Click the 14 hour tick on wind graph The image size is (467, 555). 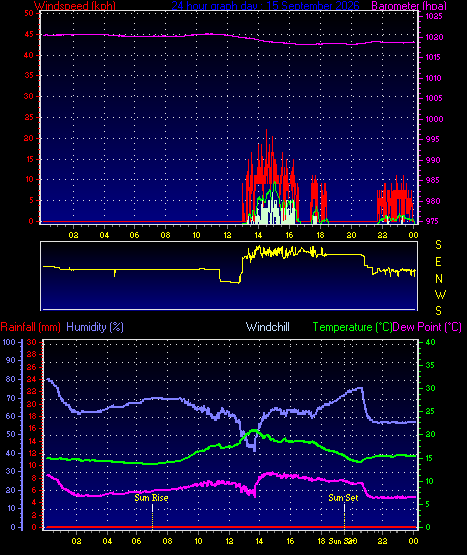pos(258,235)
